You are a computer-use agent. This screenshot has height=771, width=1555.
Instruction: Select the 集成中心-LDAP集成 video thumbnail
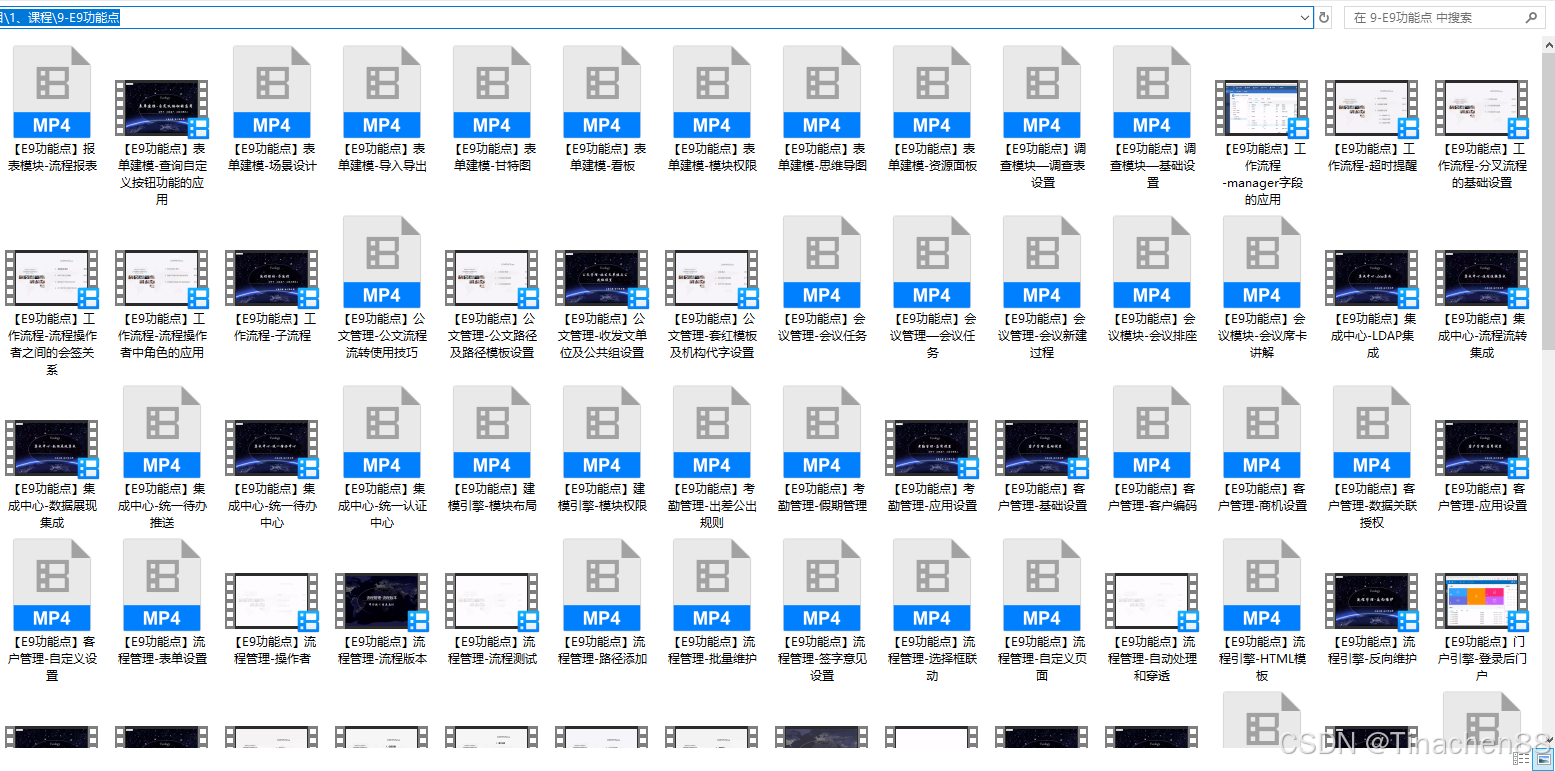(x=1372, y=278)
